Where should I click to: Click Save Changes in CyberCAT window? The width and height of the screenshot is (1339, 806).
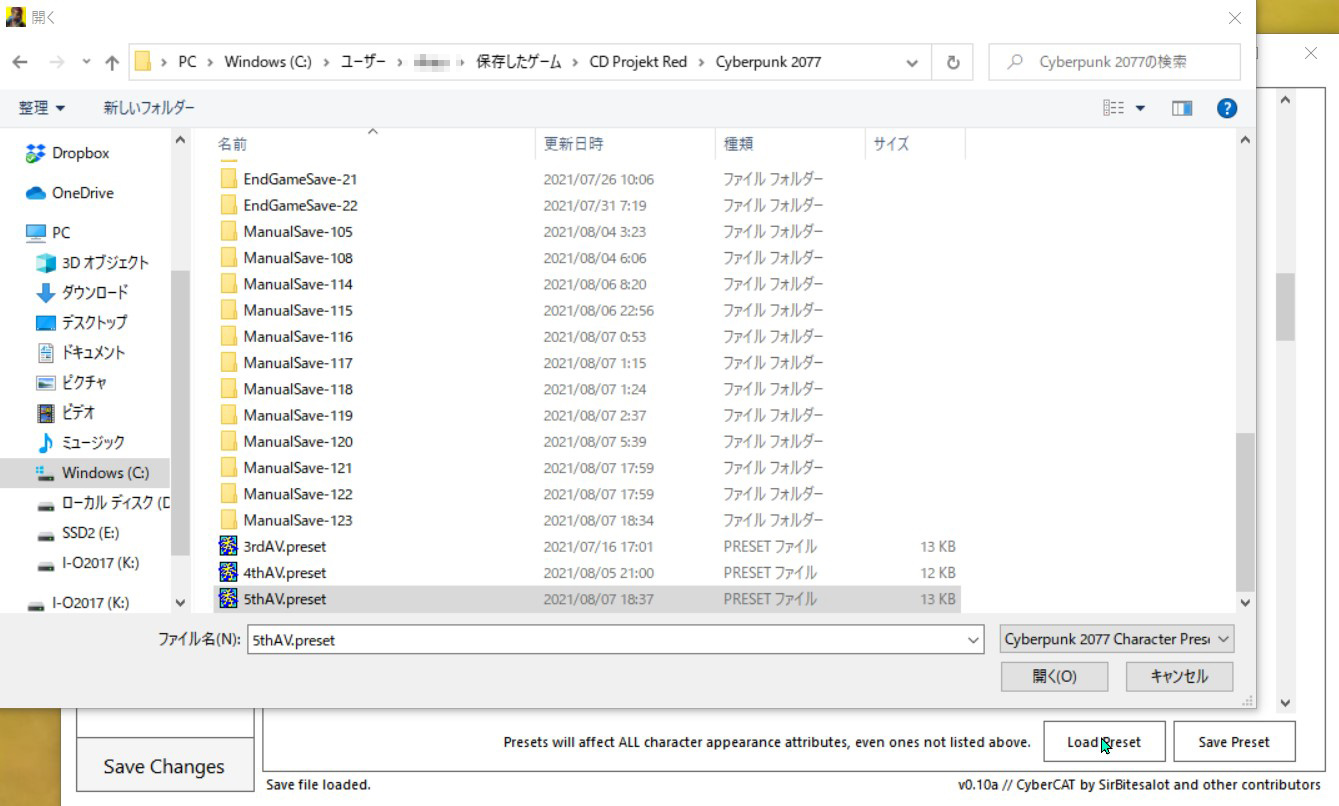(164, 767)
